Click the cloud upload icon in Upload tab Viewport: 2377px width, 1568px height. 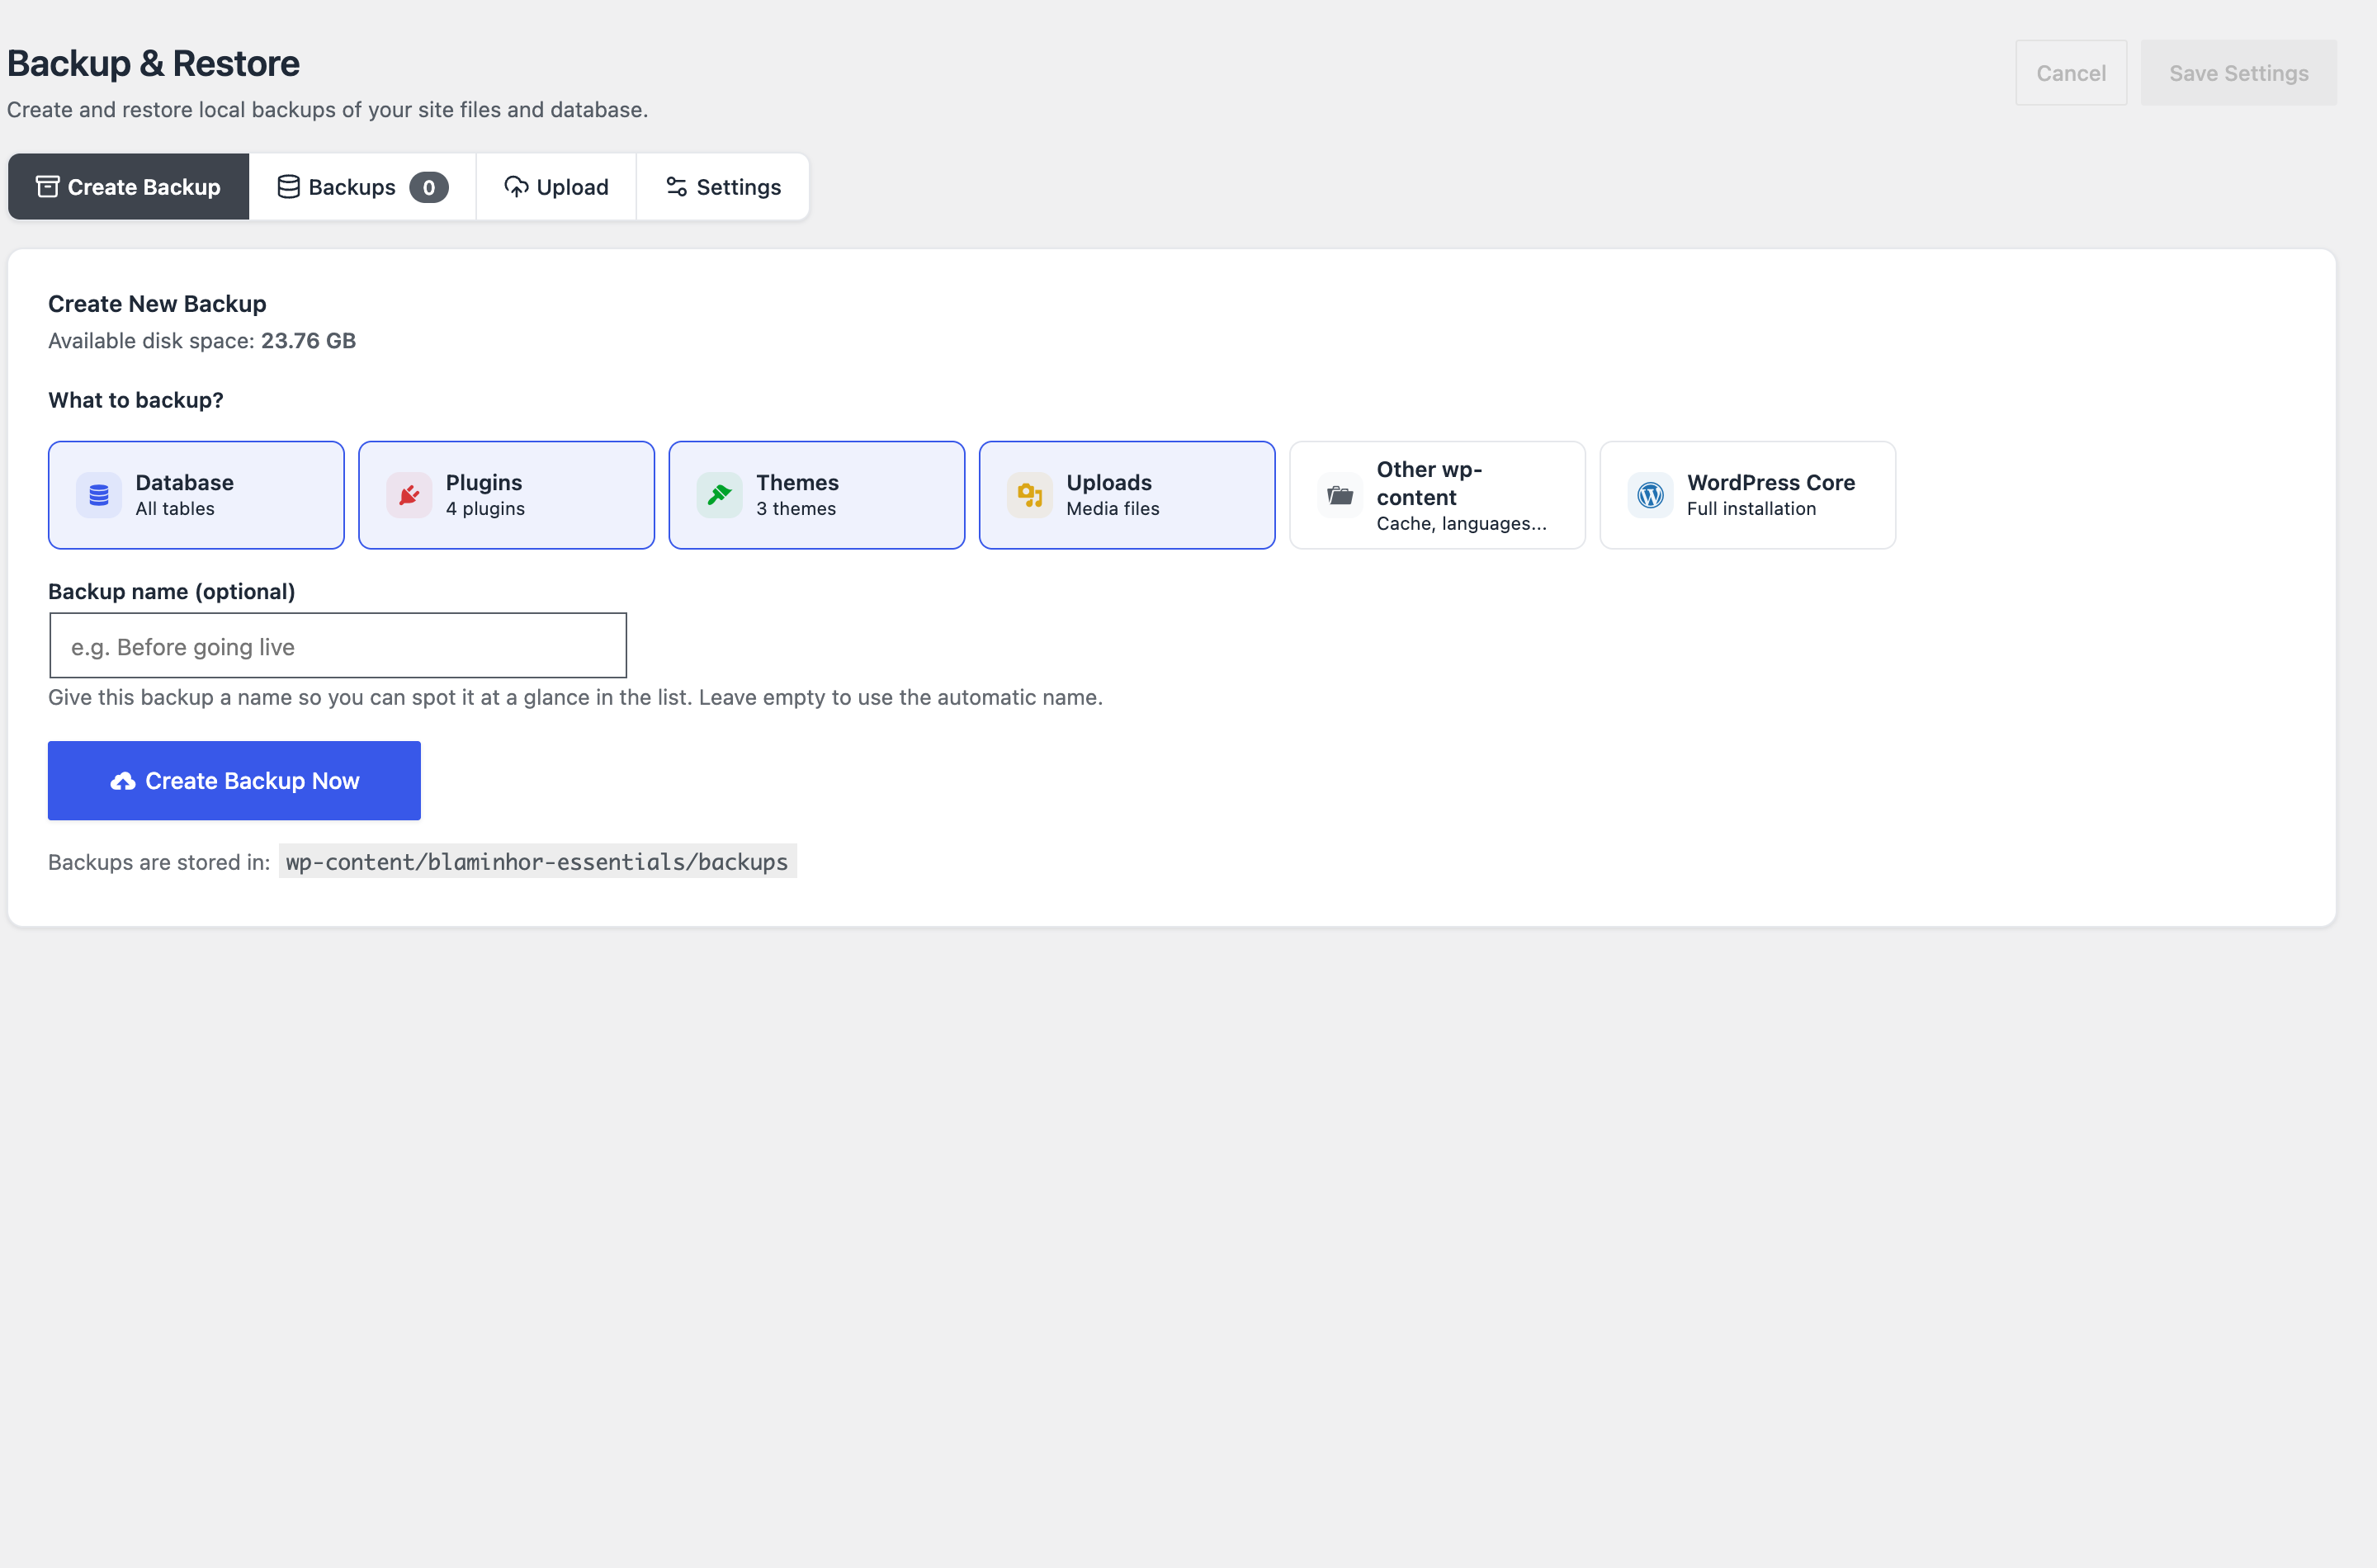click(x=516, y=187)
